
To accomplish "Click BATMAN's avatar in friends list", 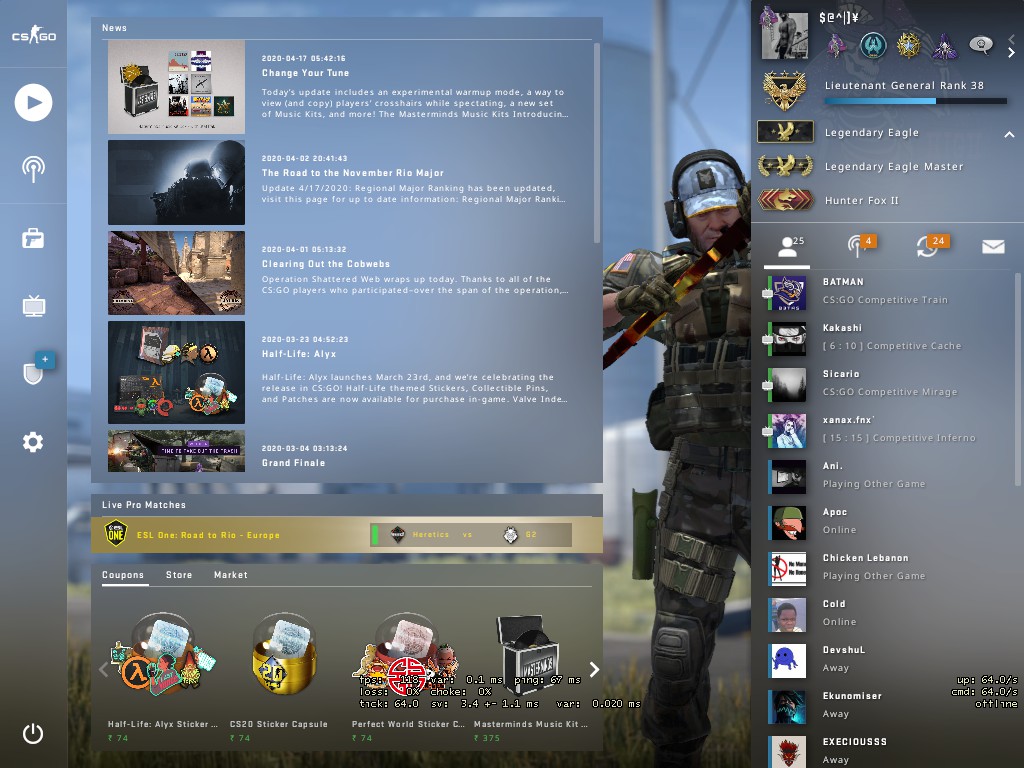I will click(x=787, y=293).
